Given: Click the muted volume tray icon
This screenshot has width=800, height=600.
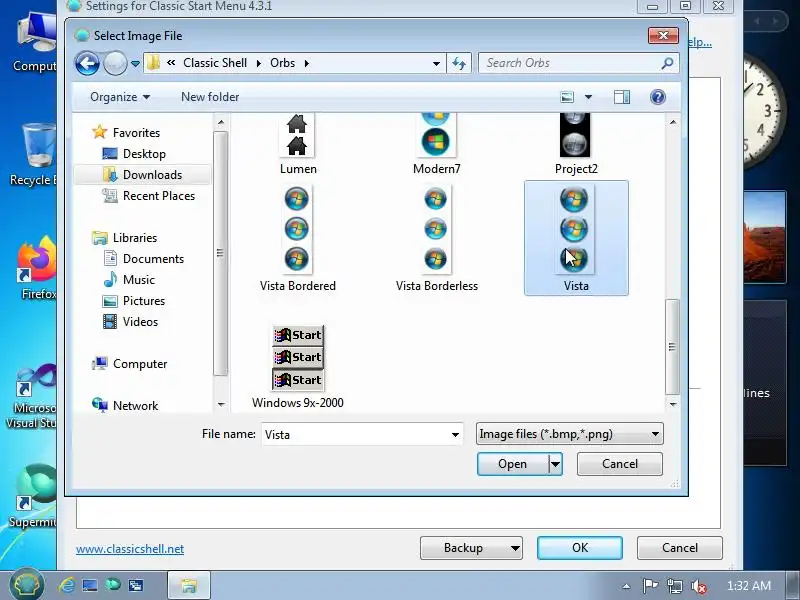Looking at the screenshot, I should click(698, 586).
